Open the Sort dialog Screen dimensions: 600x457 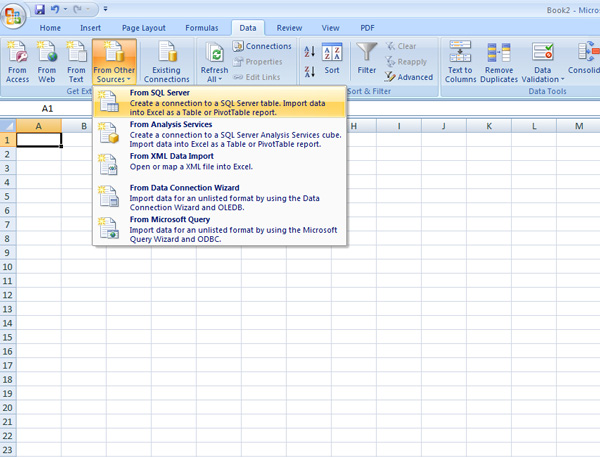332,59
